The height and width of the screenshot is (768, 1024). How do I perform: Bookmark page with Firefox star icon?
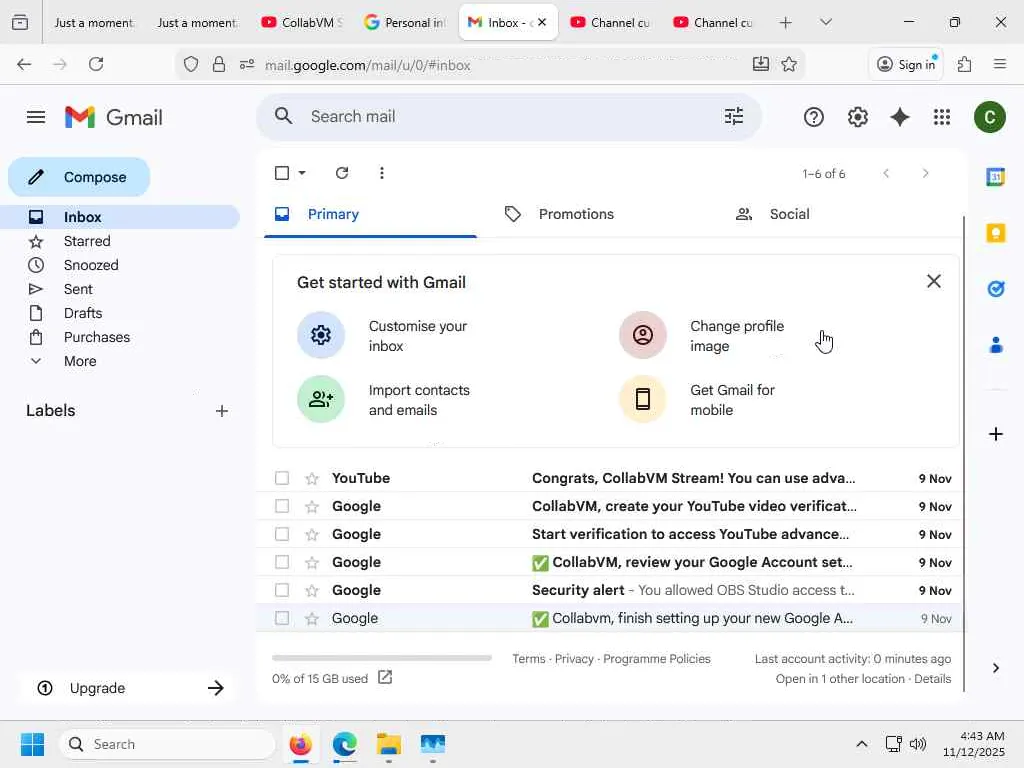click(x=789, y=64)
